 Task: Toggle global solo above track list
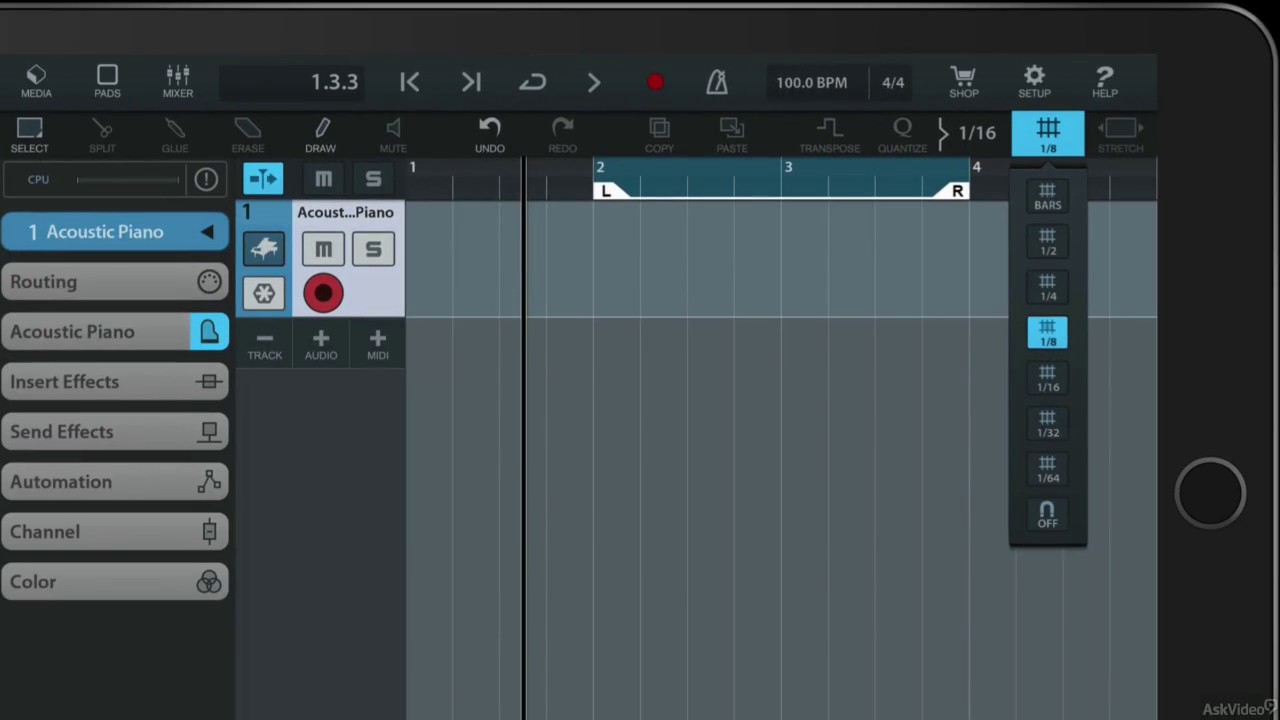pyautogui.click(x=373, y=179)
